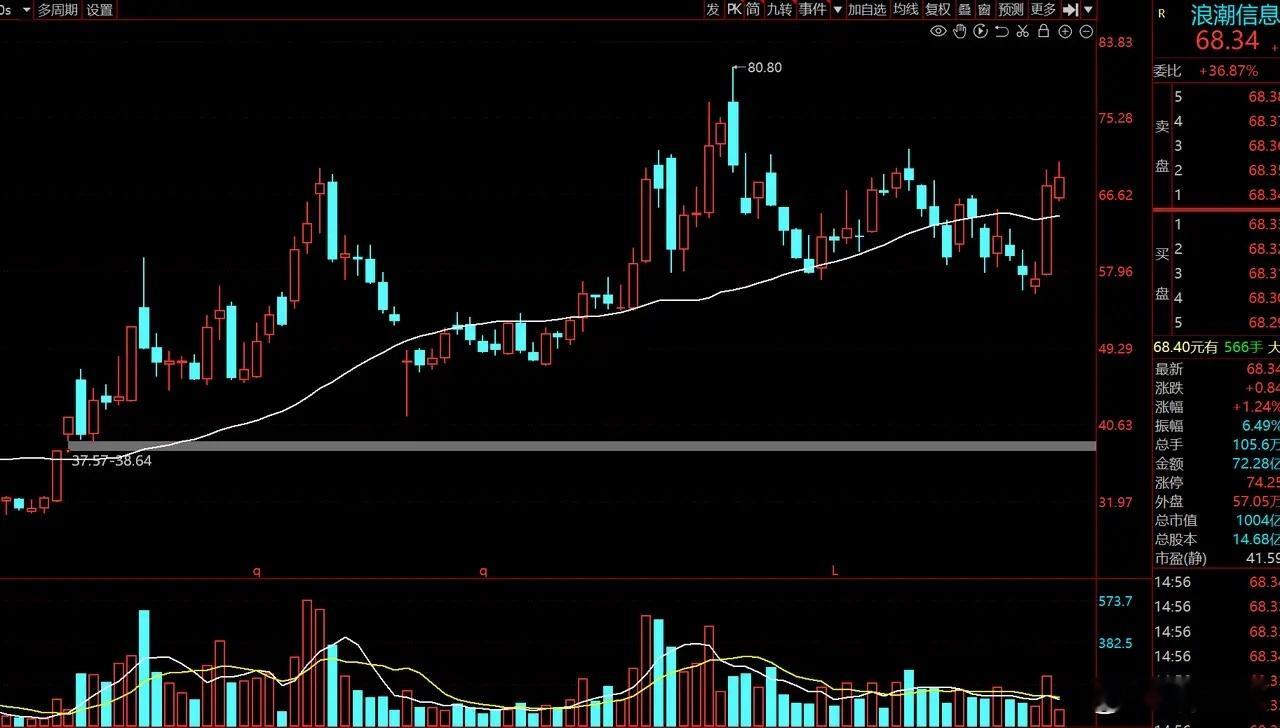Zoom out with the minus circle icon
Screen dimensions: 1280x728
1086,31
